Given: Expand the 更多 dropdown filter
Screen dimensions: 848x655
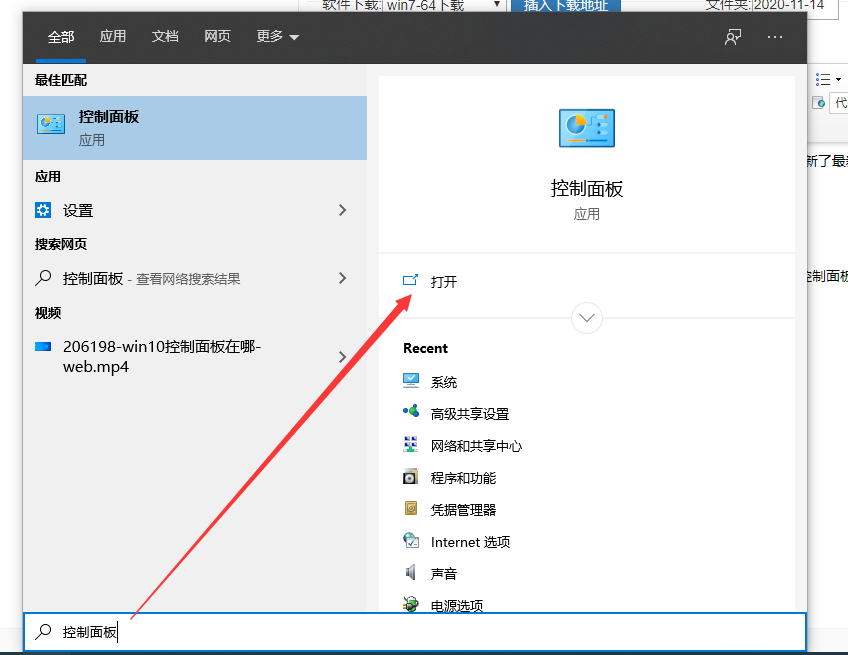Looking at the screenshot, I should pyautogui.click(x=277, y=37).
